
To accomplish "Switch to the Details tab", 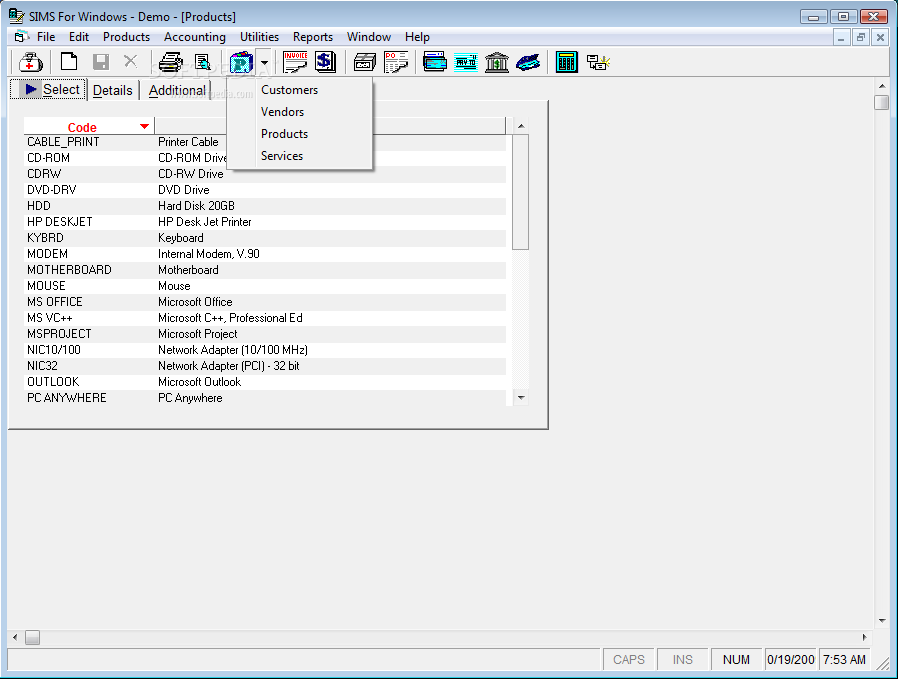I will coord(112,90).
